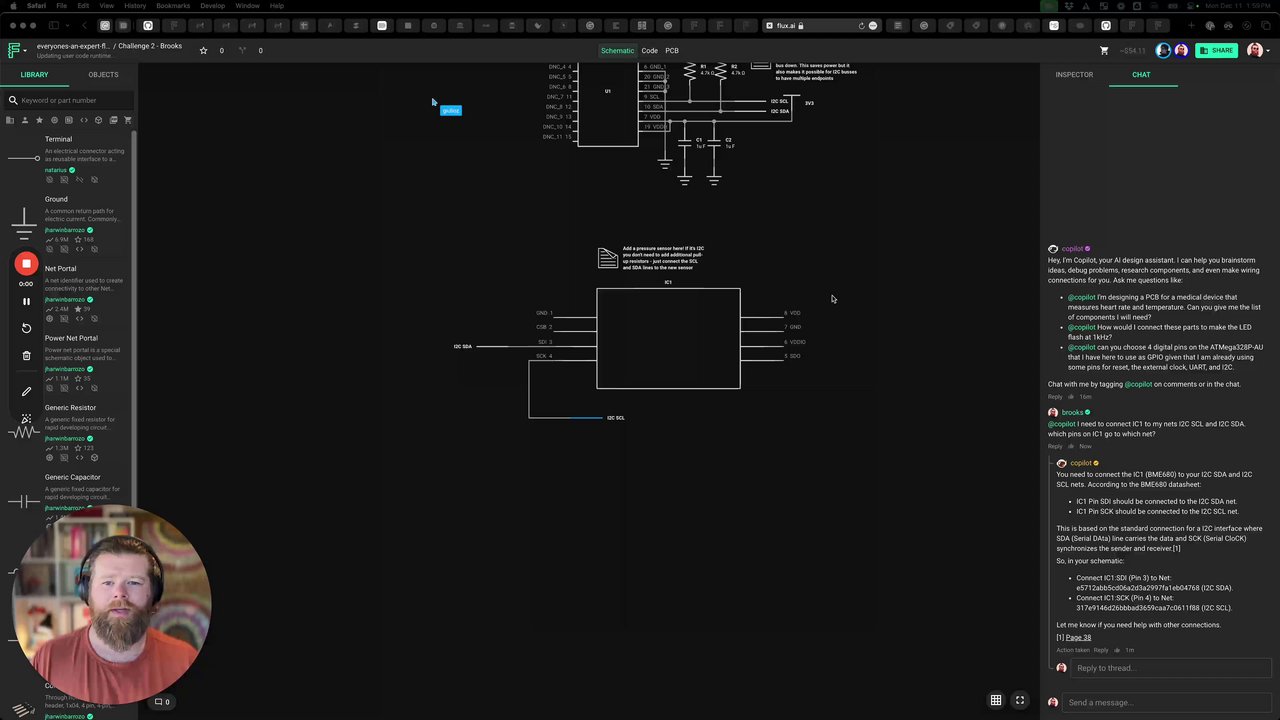This screenshot has height=720, width=1280.
Task: Filter library by folder icon
Action: pyautogui.click(x=10, y=120)
